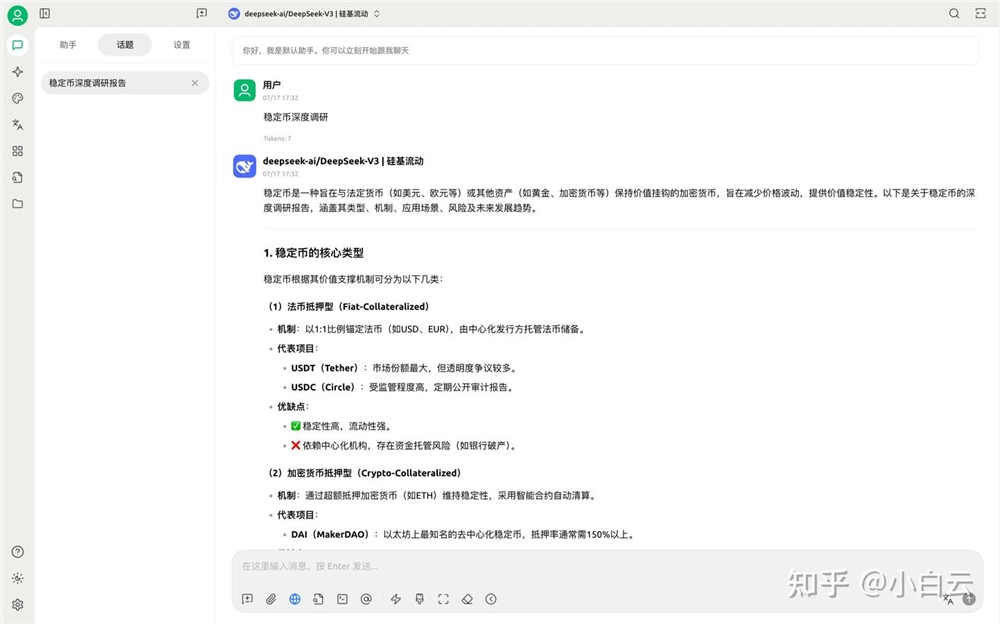
Task: Click the DAI (MakerDAO) bullet line
Action: tap(464, 535)
